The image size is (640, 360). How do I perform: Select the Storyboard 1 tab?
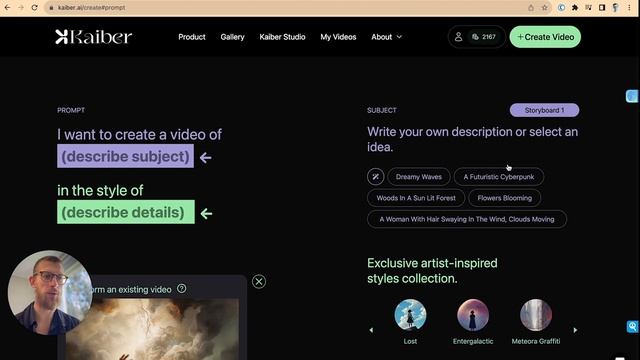(544, 110)
